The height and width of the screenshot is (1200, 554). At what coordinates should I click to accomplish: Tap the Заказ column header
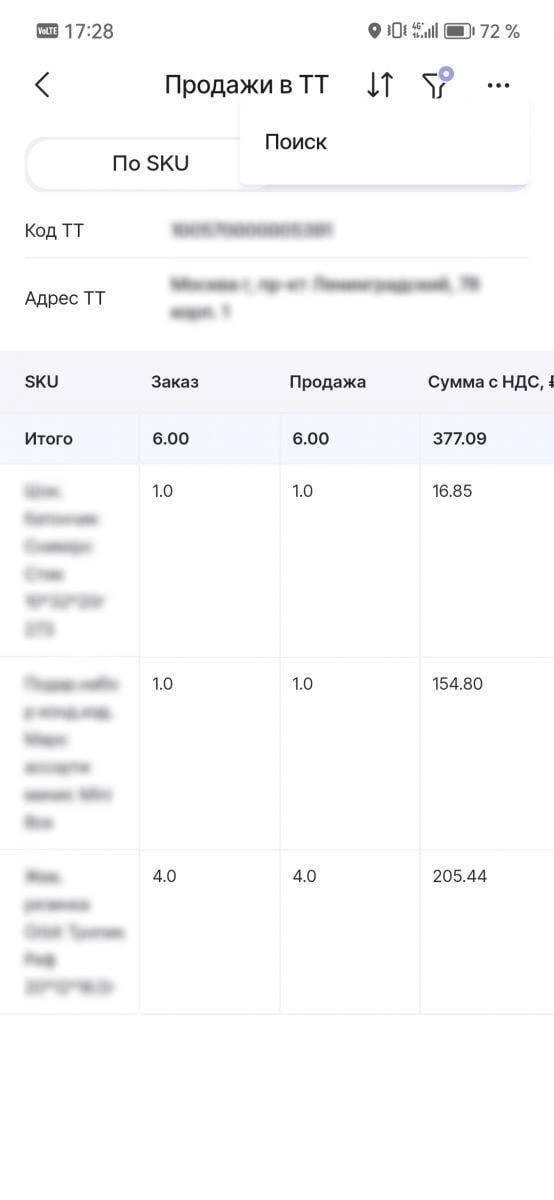(175, 382)
